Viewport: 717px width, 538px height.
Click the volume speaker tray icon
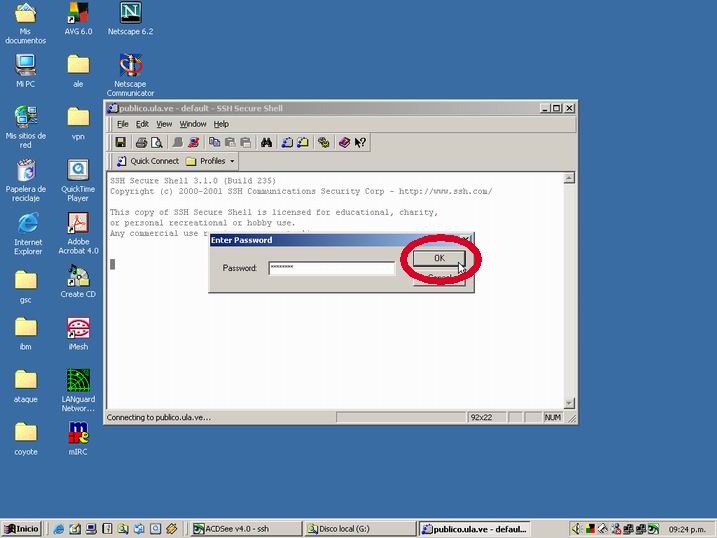point(577,529)
